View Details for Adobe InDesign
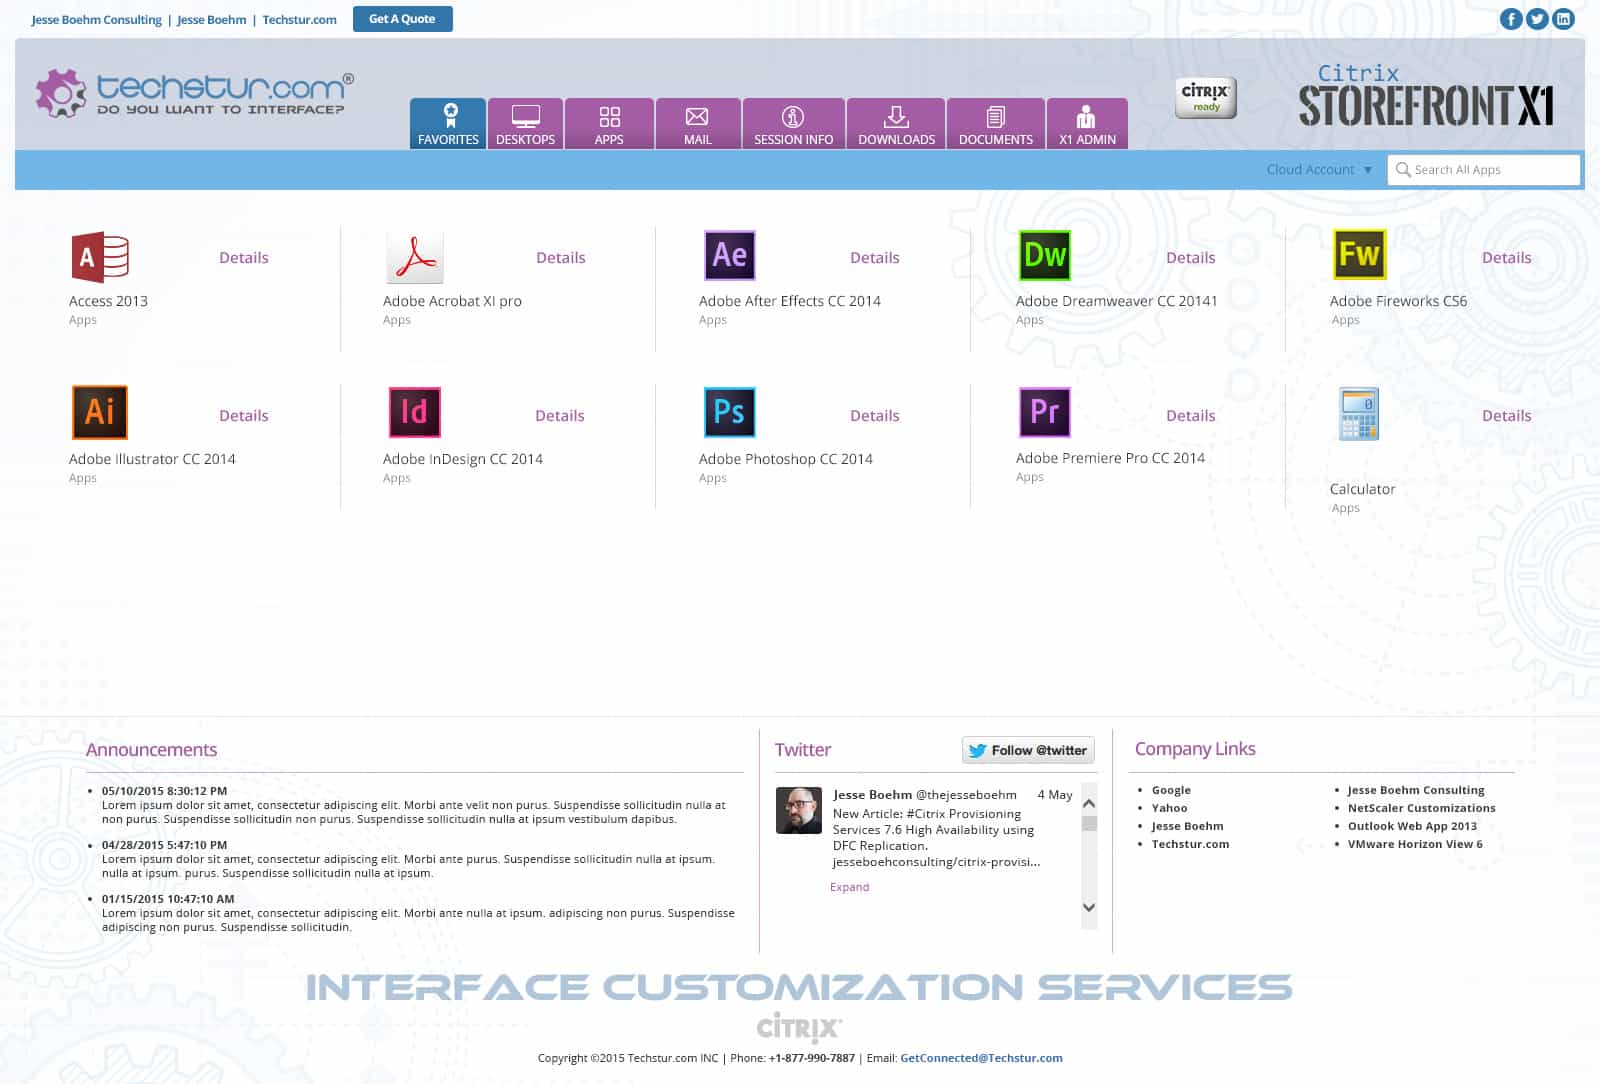The height and width of the screenshot is (1084, 1600). (x=560, y=416)
